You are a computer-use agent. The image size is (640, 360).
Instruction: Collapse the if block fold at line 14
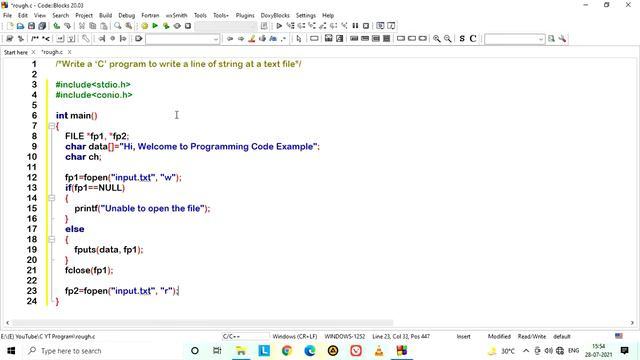[x=51, y=198]
